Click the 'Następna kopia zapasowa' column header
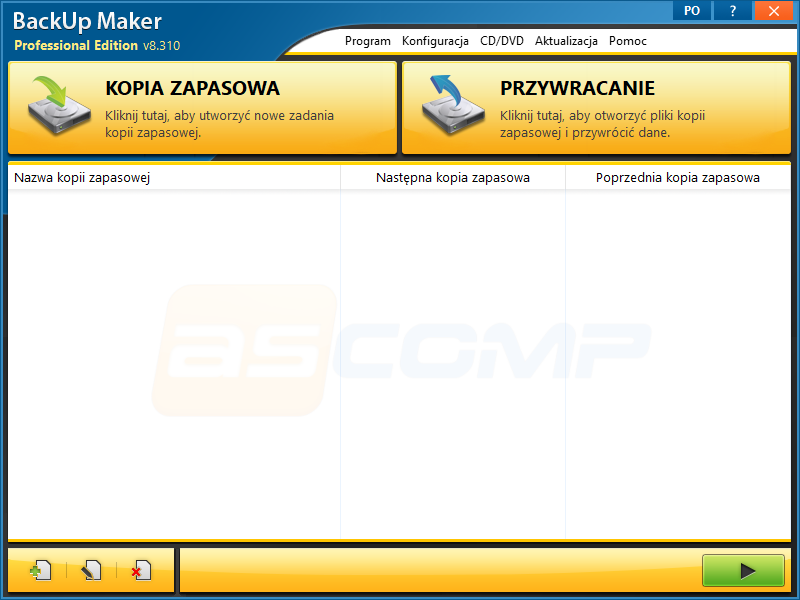The width and height of the screenshot is (800, 600). (x=453, y=178)
